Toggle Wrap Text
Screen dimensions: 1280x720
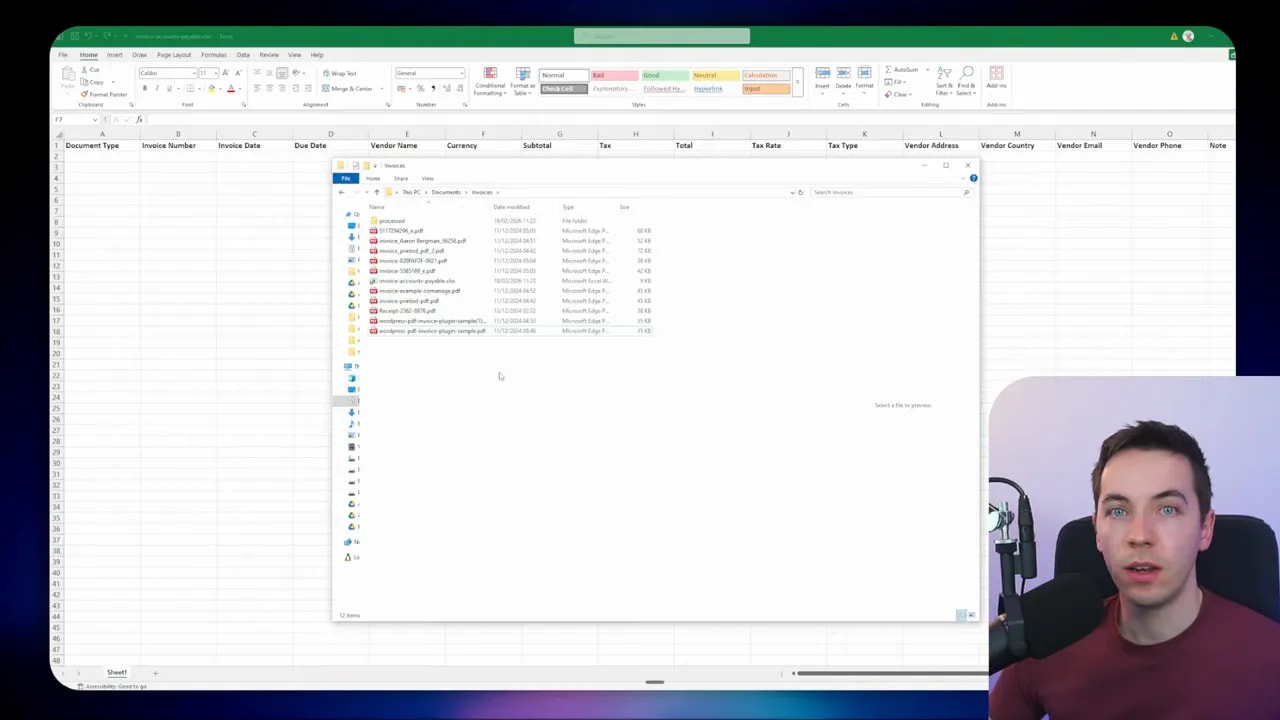pyautogui.click(x=339, y=73)
